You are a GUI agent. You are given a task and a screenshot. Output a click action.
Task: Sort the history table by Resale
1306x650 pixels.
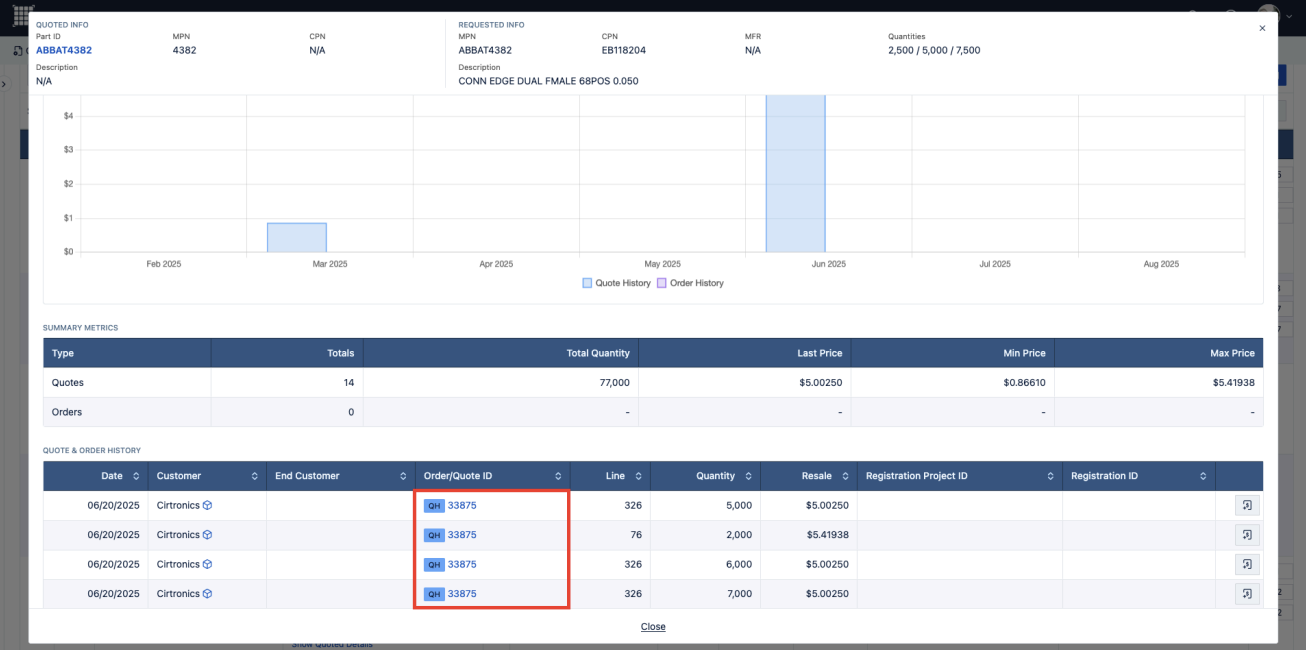pos(845,476)
